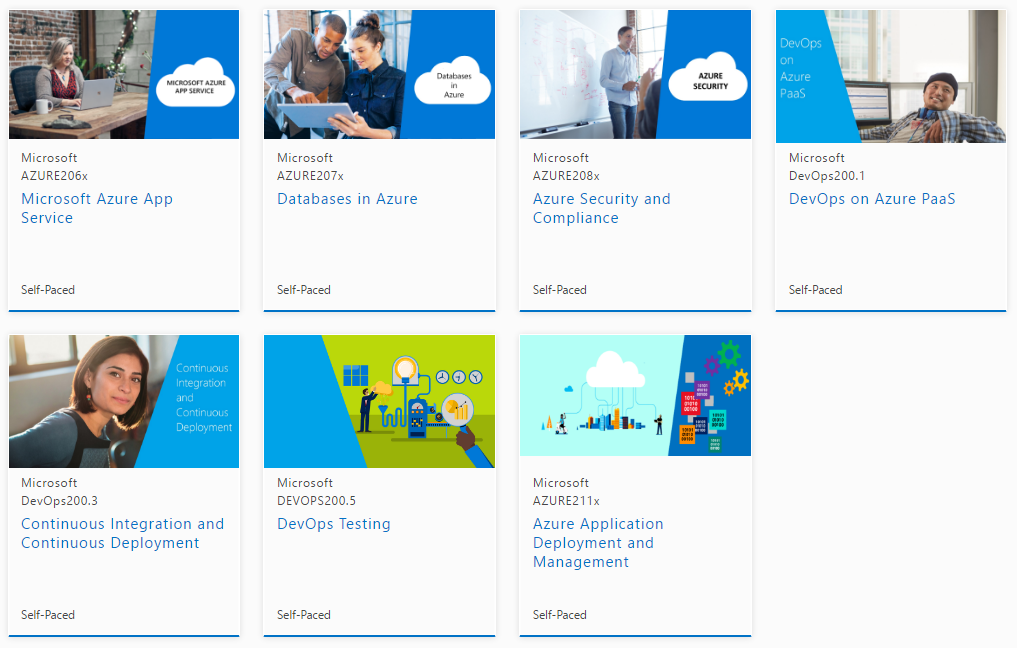
Task: Click Self-Paced on the DevOps Testing card
Action: (303, 615)
